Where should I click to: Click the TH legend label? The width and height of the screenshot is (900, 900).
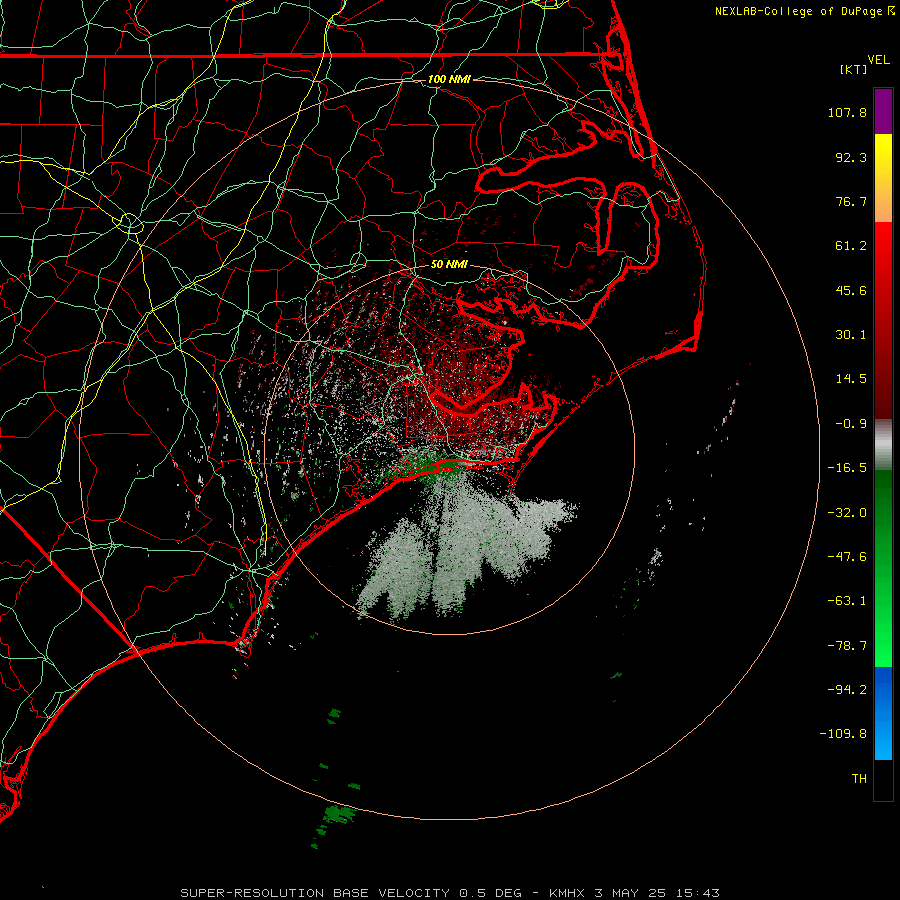[x=859, y=779]
